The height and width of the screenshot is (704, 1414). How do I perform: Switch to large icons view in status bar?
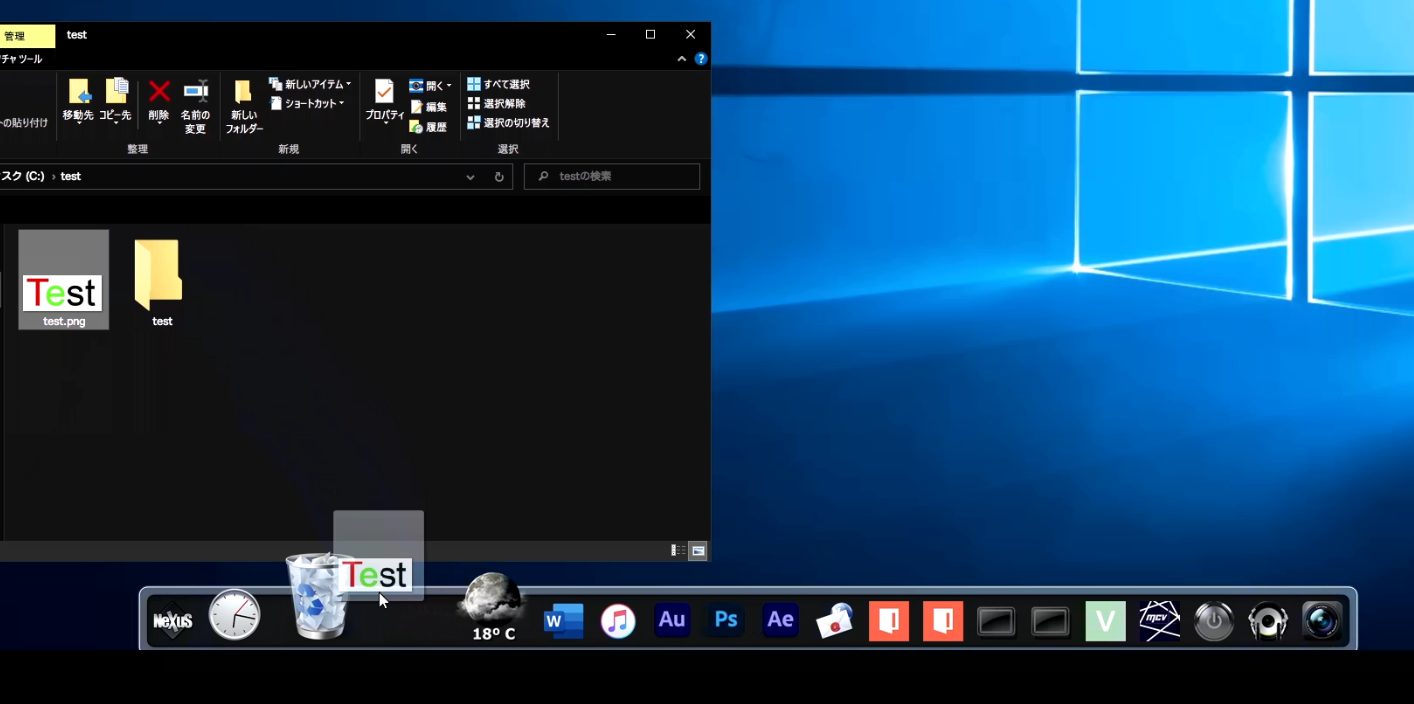(697, 551)
